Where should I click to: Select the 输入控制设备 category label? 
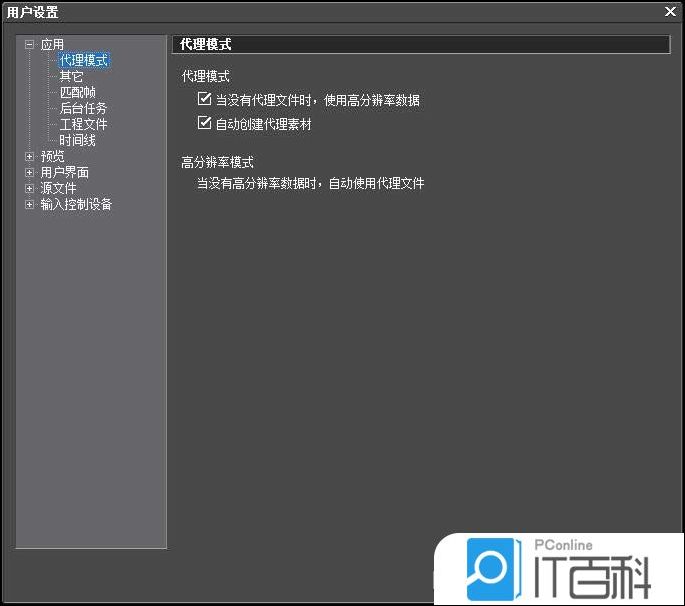tap(76, 204)
